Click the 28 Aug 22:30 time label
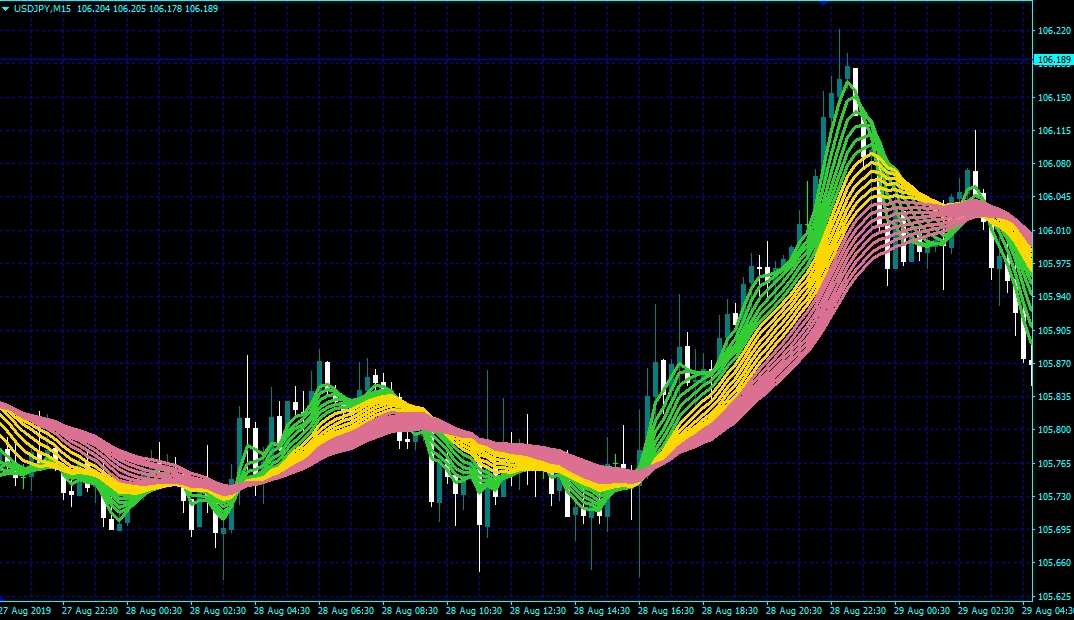Viewport: 1074px width, 620px height. pos(858,610)
